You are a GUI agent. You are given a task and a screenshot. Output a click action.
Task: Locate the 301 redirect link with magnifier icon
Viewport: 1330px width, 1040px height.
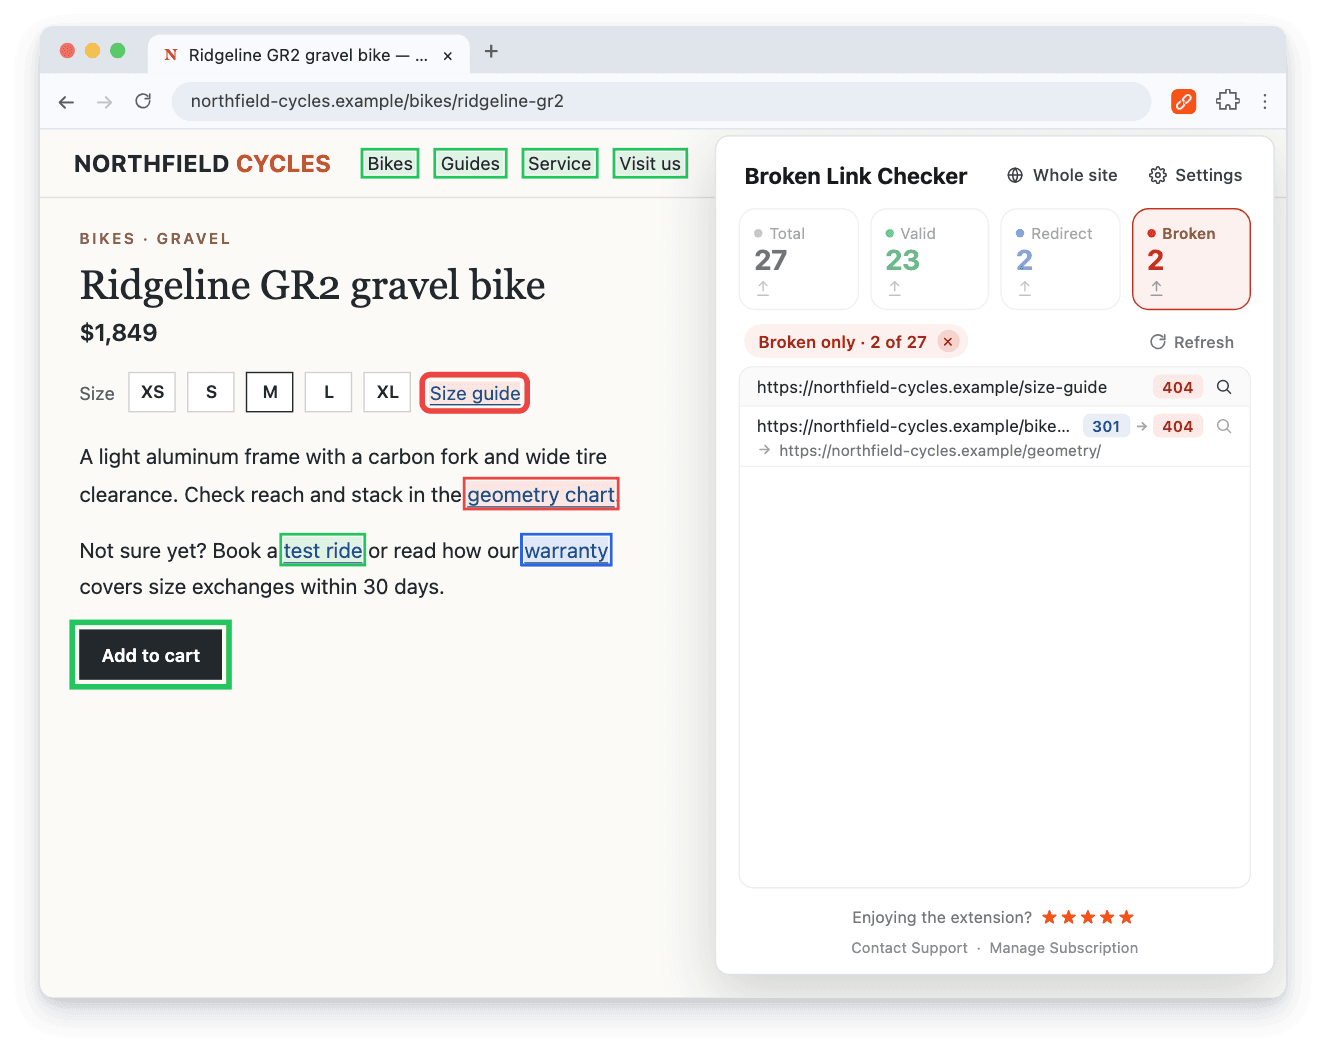click(x=1224, y=426)
